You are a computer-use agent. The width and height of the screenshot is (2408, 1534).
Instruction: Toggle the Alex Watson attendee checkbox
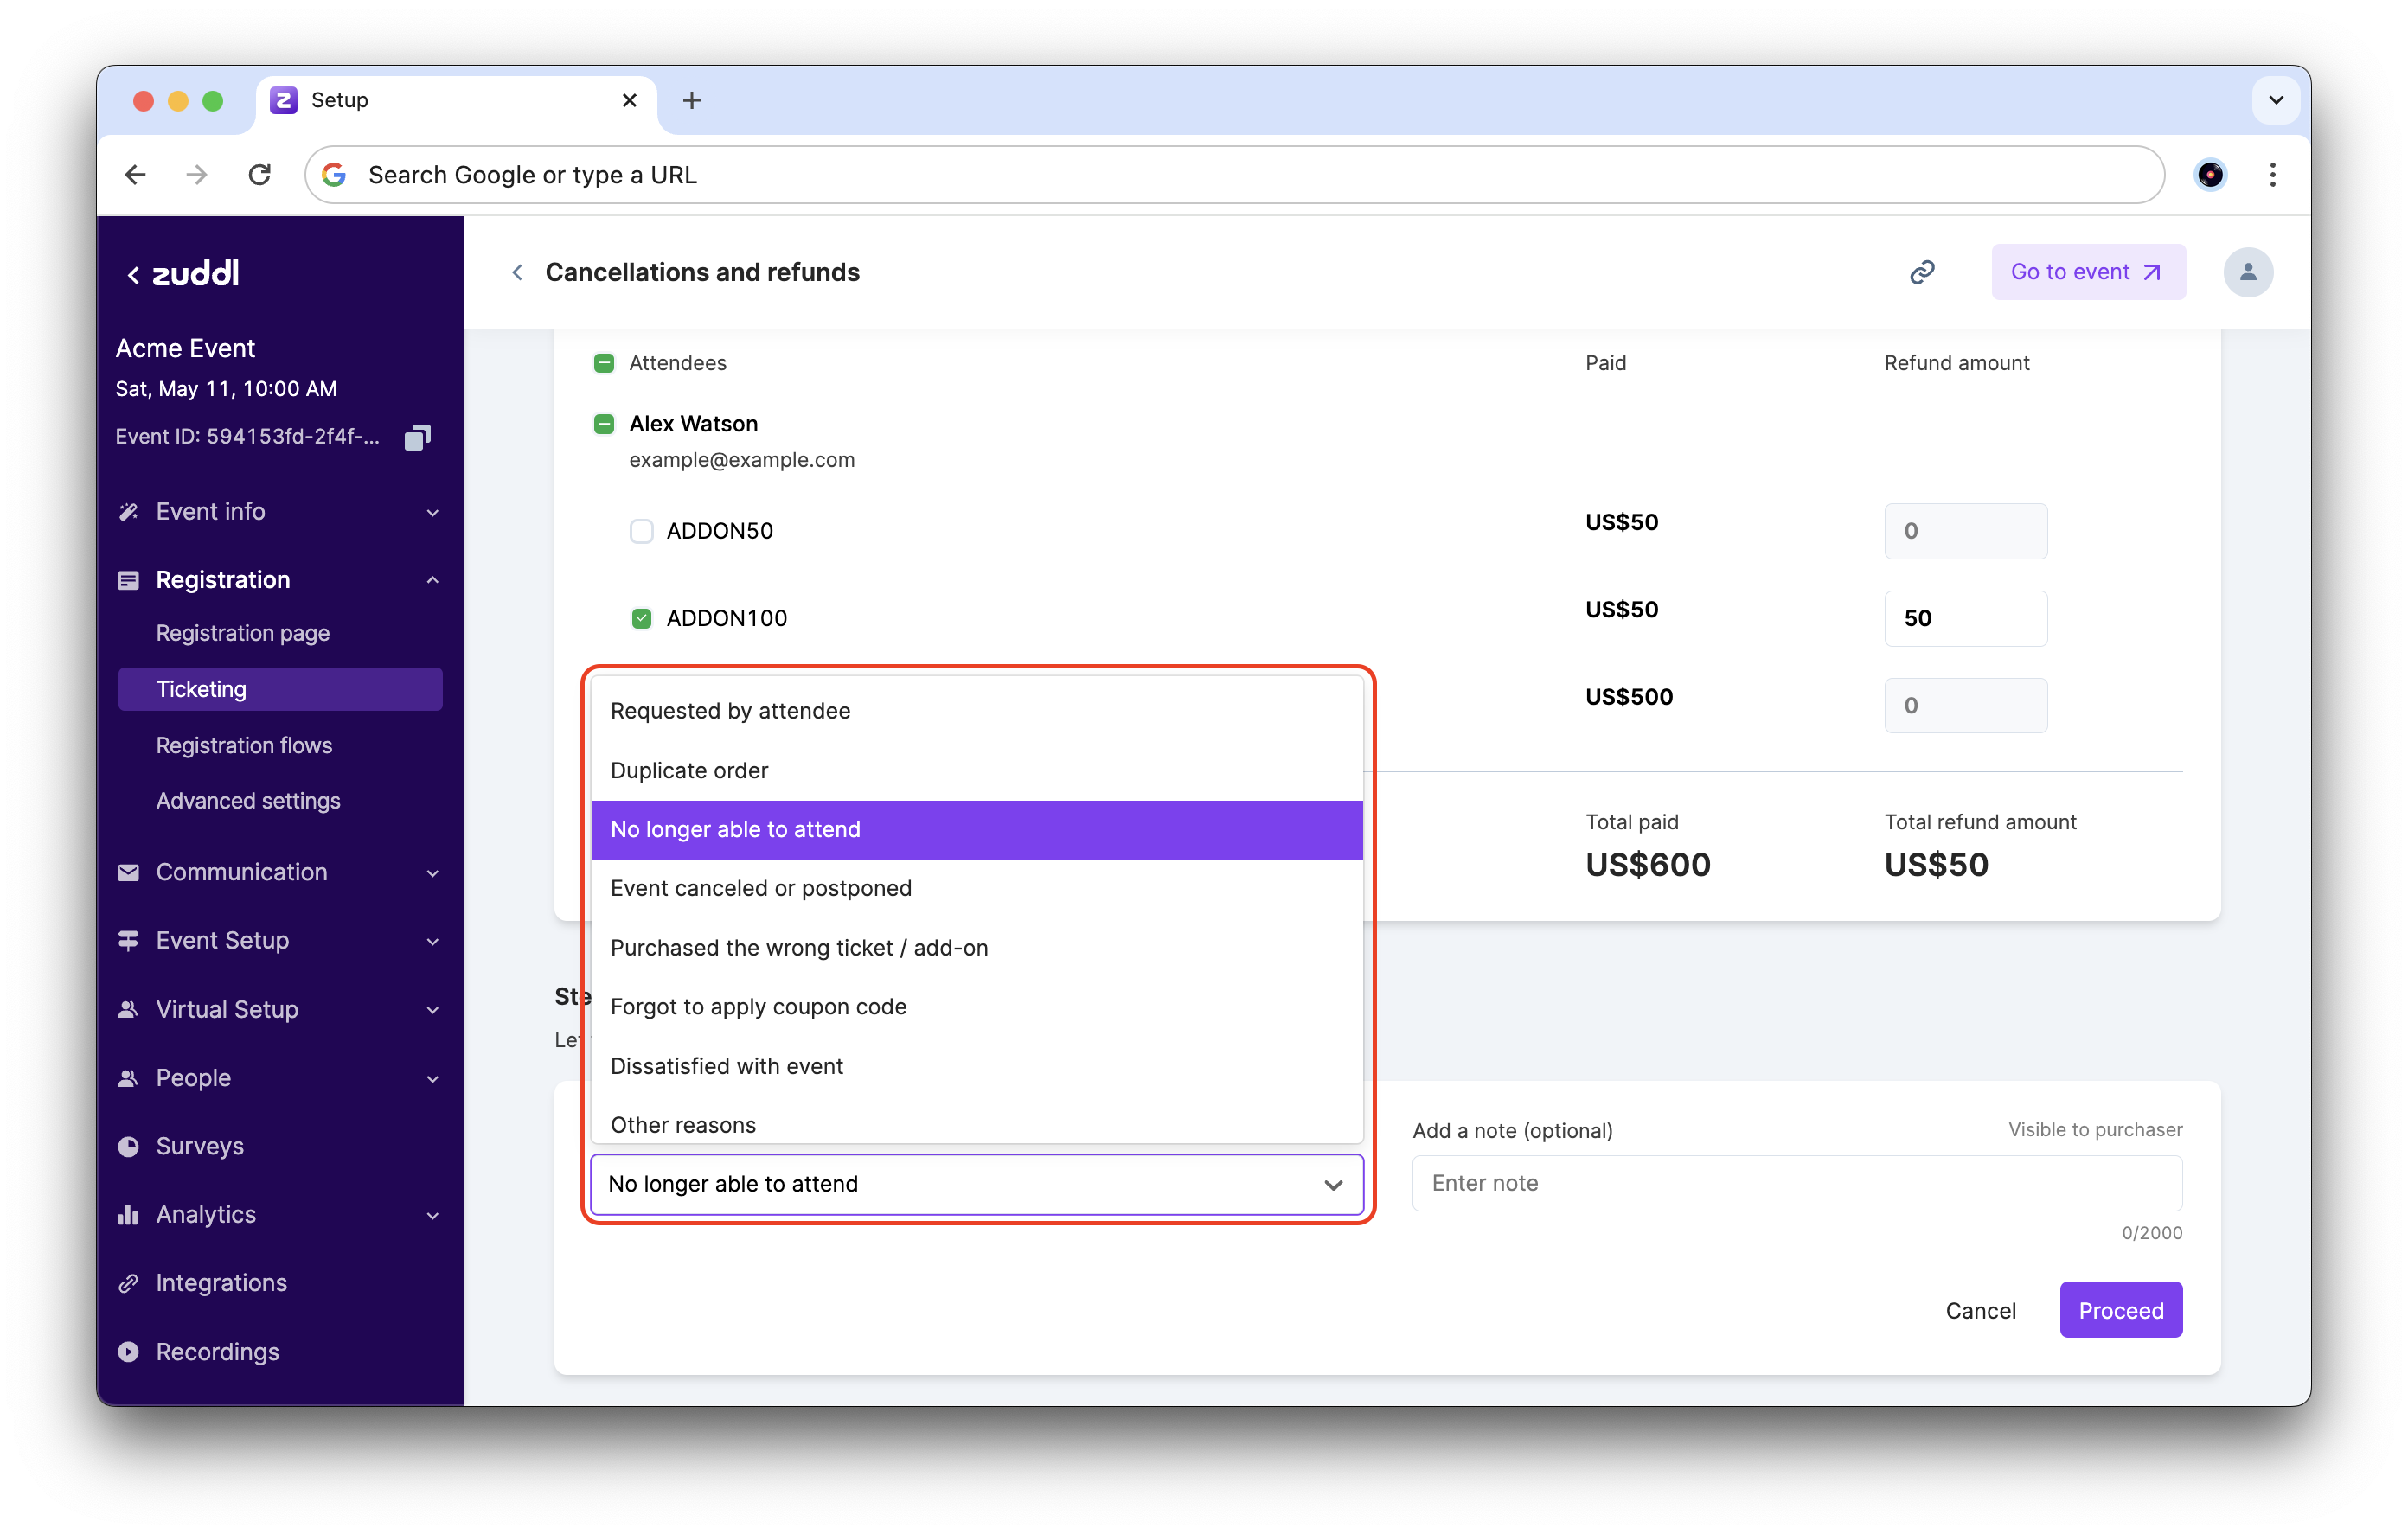click(603, 424)
